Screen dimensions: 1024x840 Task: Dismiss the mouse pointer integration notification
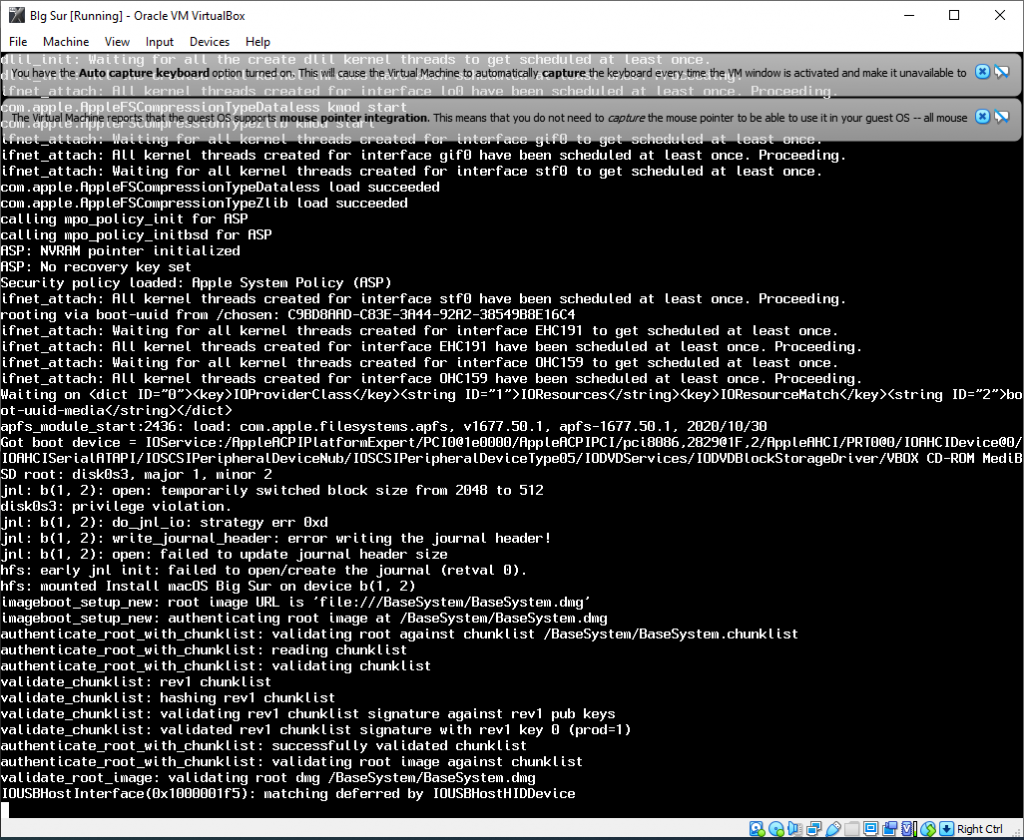(981, 117)
